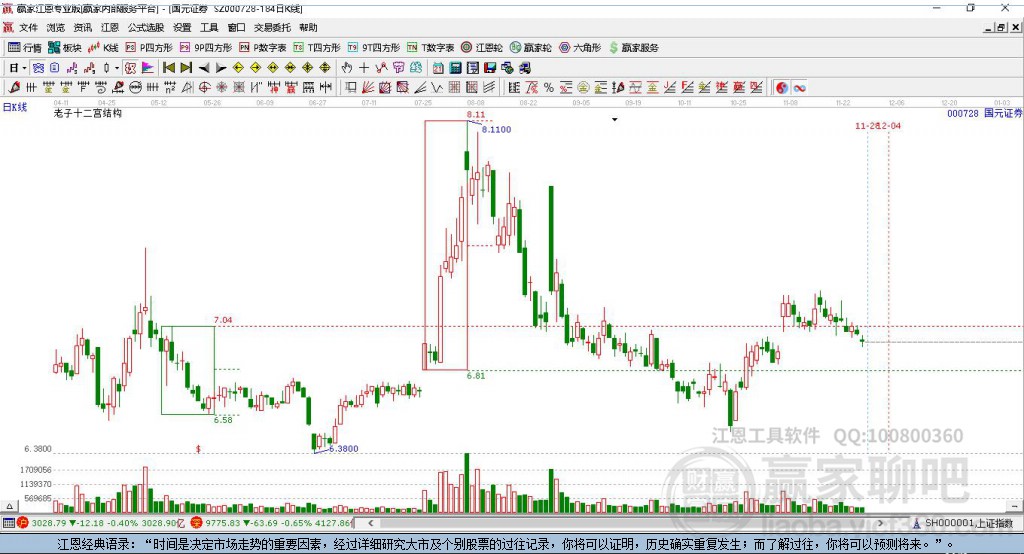Open the 江恩轮 Gann wheel
The width and height of the screenshot is (1024, 554).
(x=482, y=48)
